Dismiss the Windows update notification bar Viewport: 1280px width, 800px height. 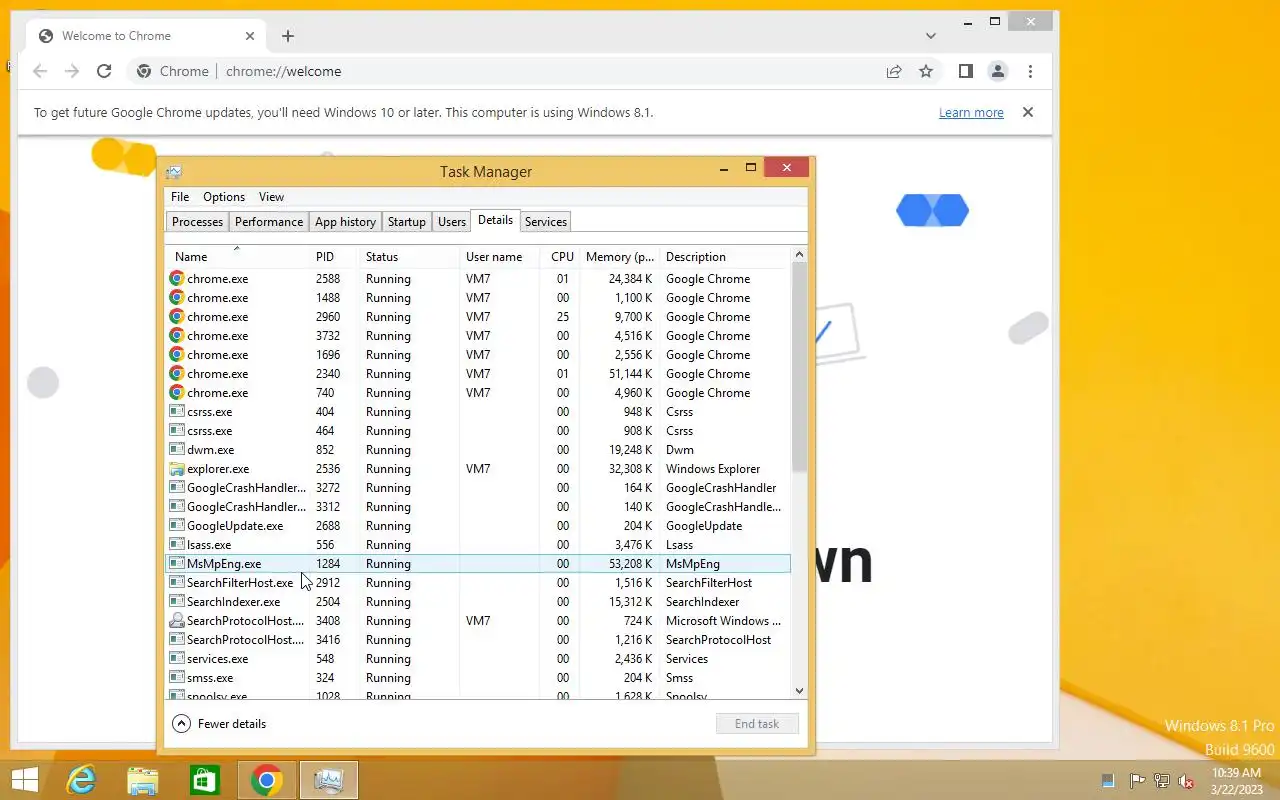[1027, 112]
